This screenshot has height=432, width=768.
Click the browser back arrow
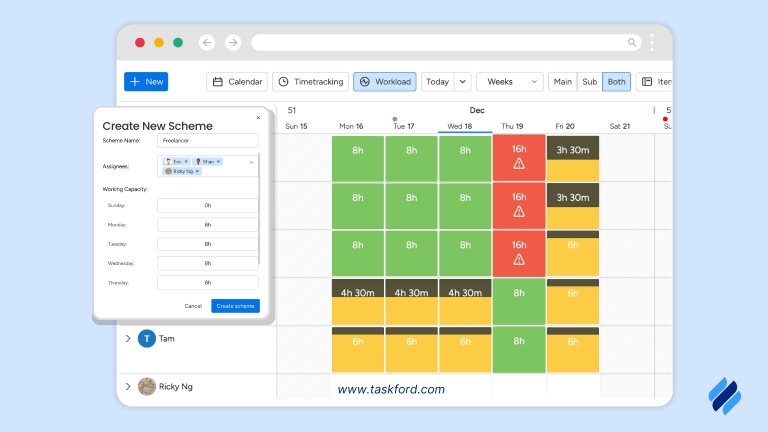click(207, 43)
